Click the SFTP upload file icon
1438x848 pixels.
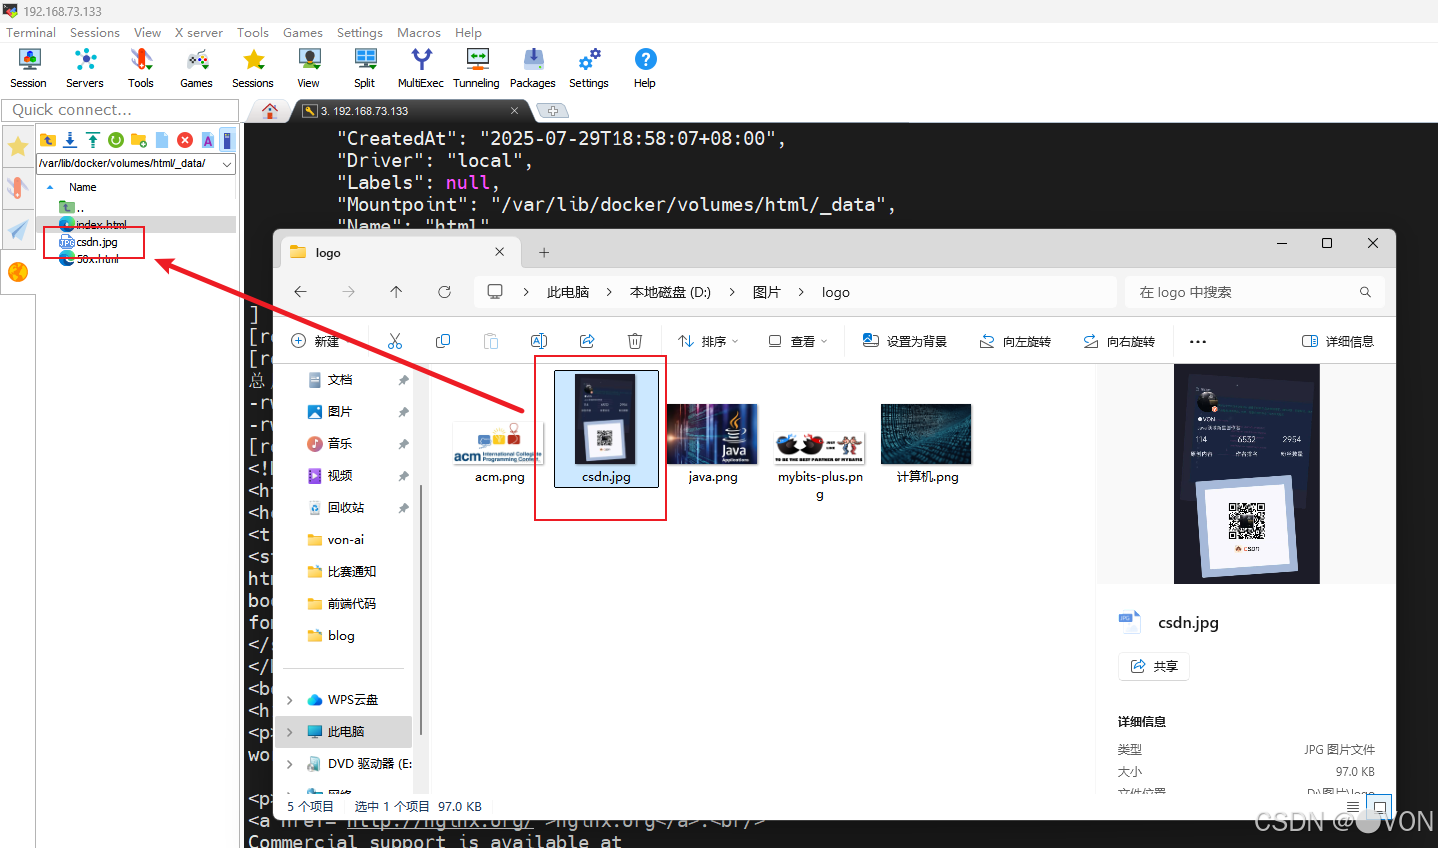[93, 140]
